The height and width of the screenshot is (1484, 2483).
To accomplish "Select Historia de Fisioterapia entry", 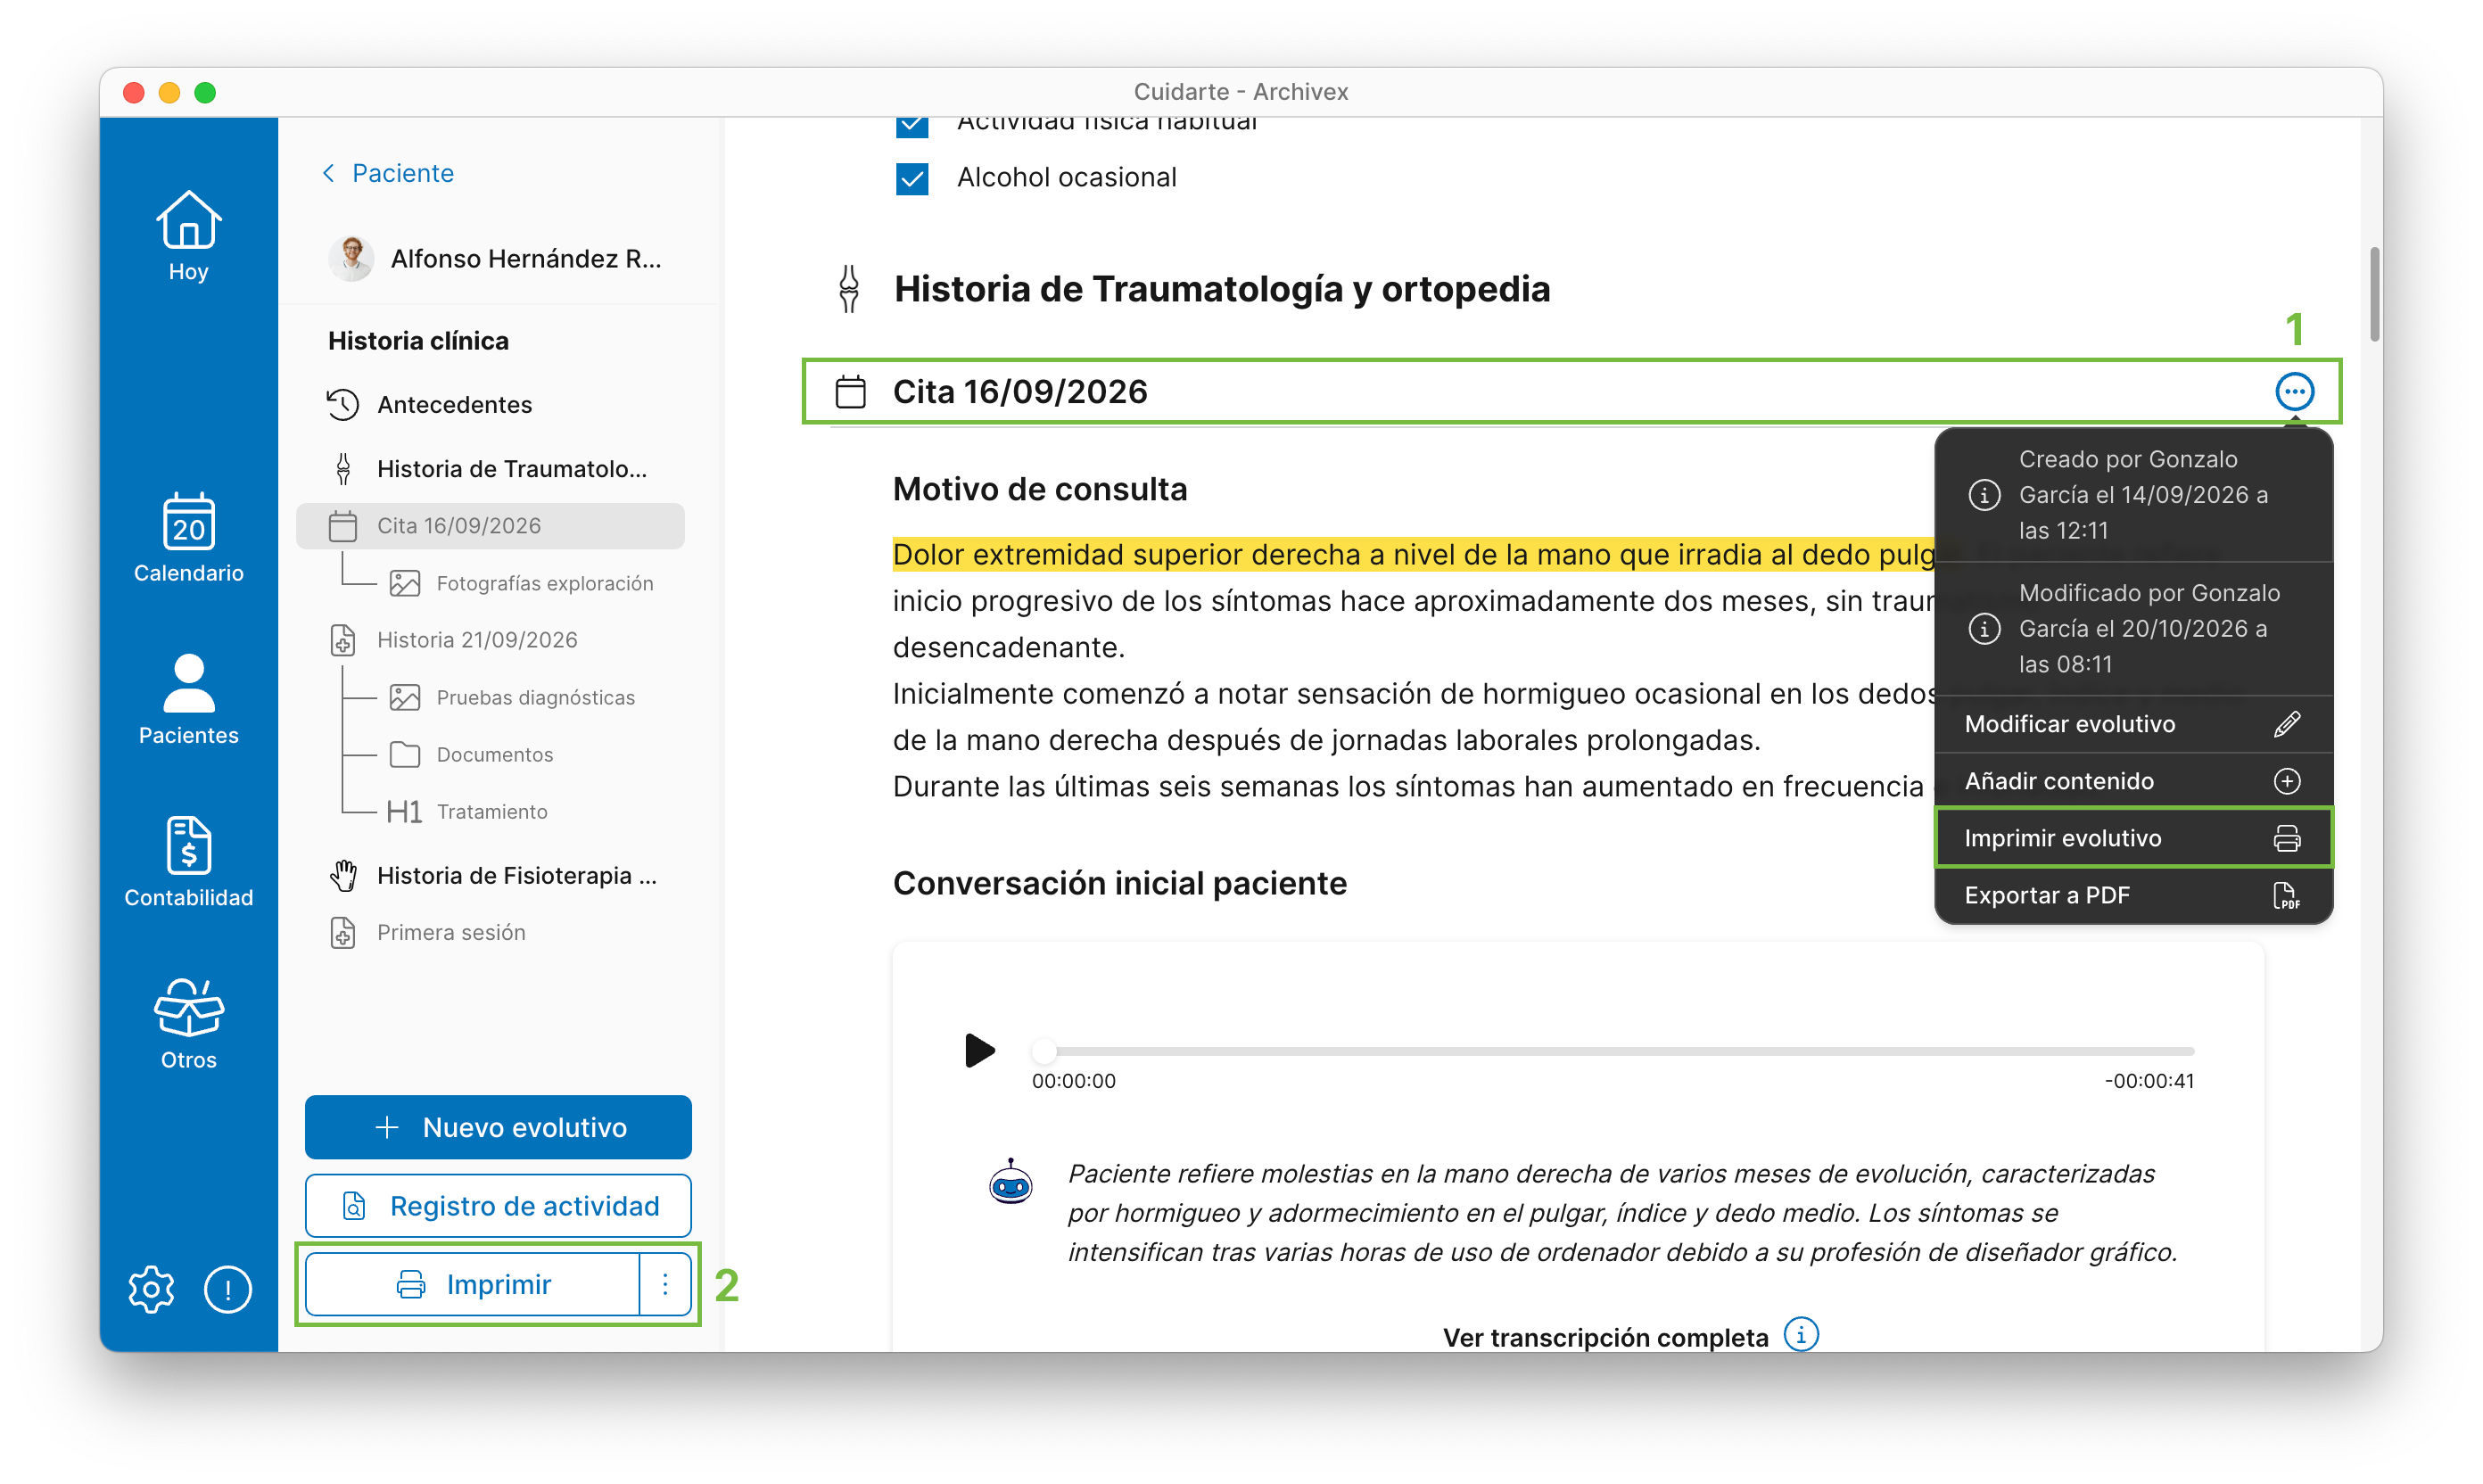I will (493, 875).
